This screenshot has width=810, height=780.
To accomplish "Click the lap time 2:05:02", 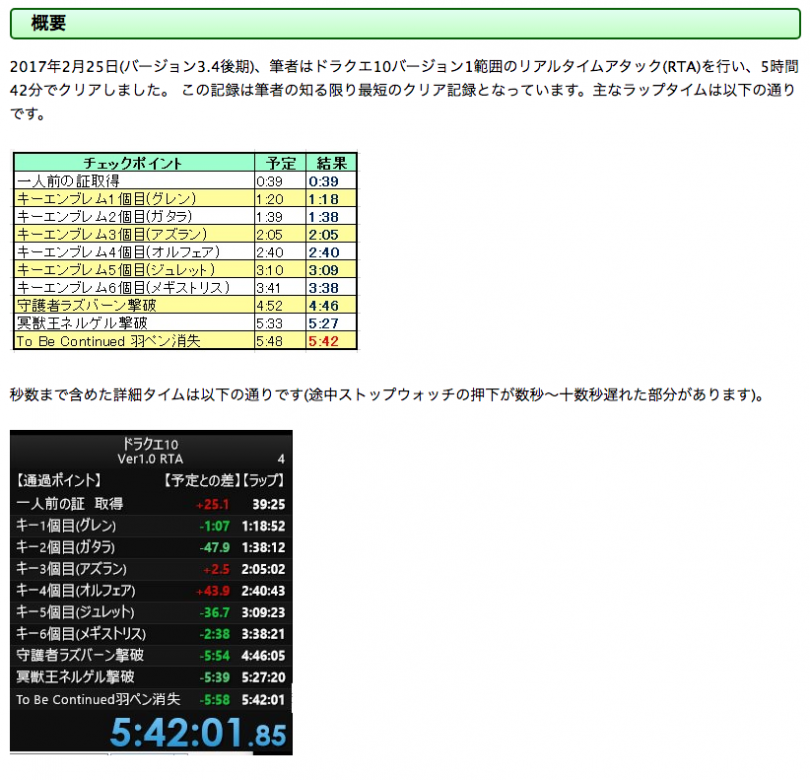I will pyautogui.click(x=263, y=569).
